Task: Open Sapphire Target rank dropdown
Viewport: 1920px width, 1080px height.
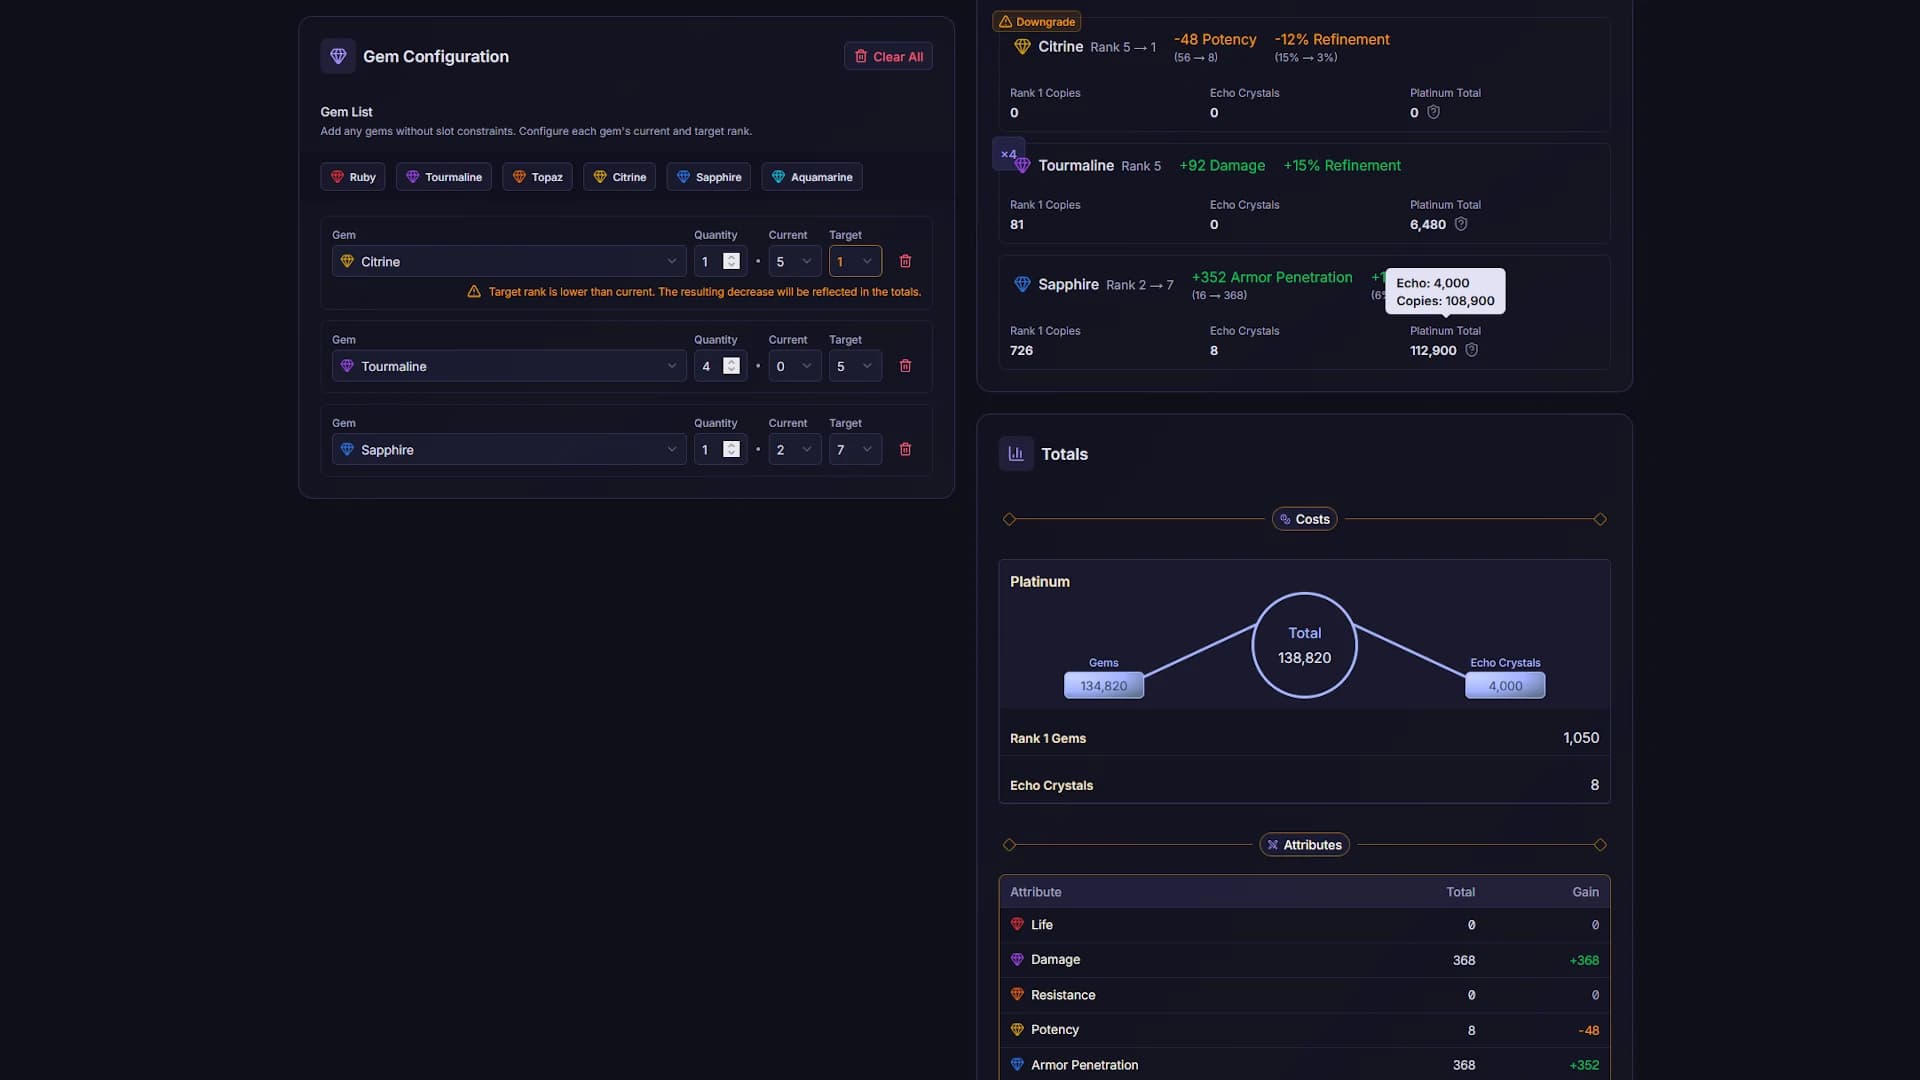Action: coord(855,450)
